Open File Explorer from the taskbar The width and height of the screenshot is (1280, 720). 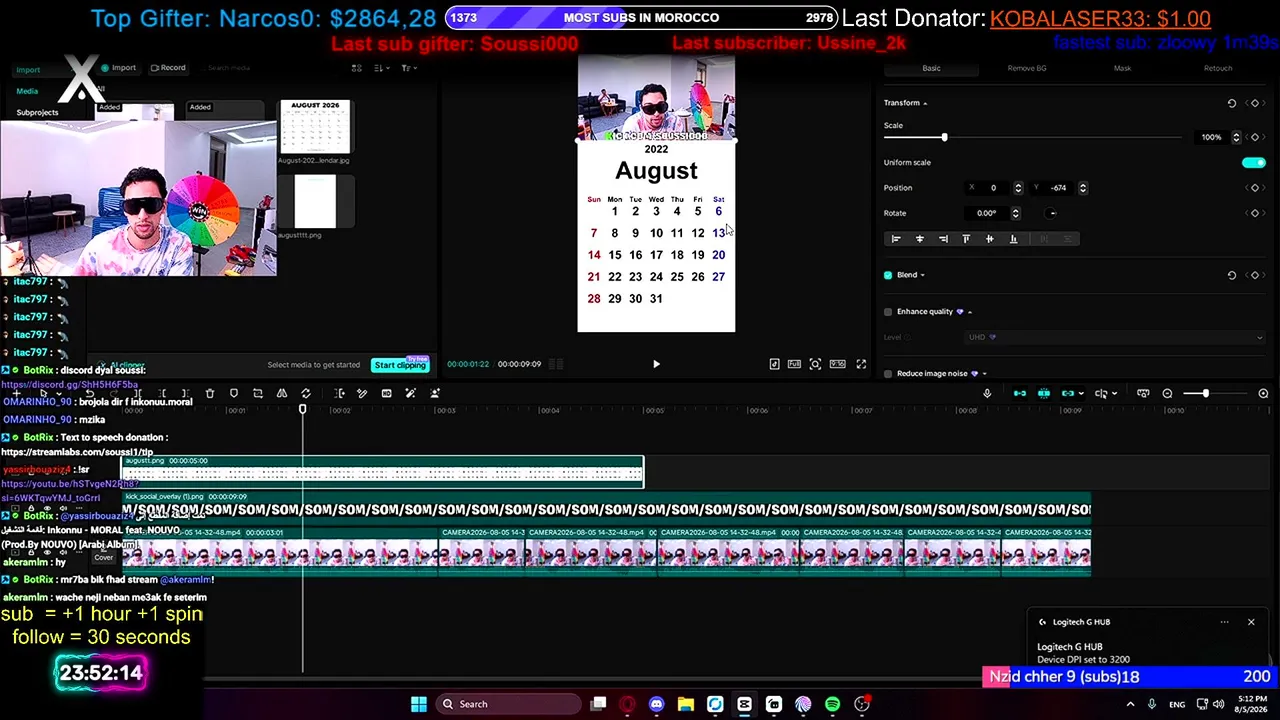coord(686,704)
